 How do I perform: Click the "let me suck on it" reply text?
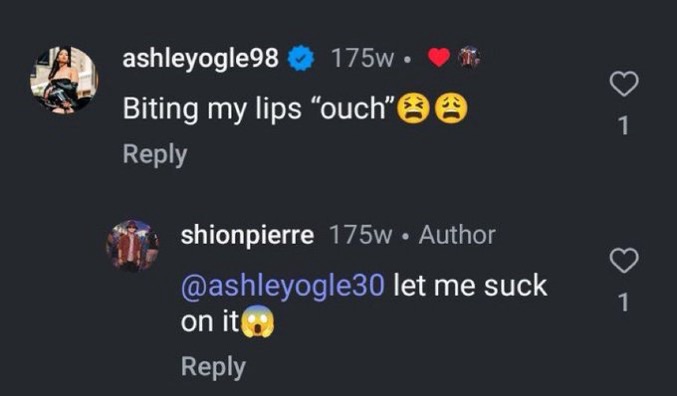coord(364,304)
